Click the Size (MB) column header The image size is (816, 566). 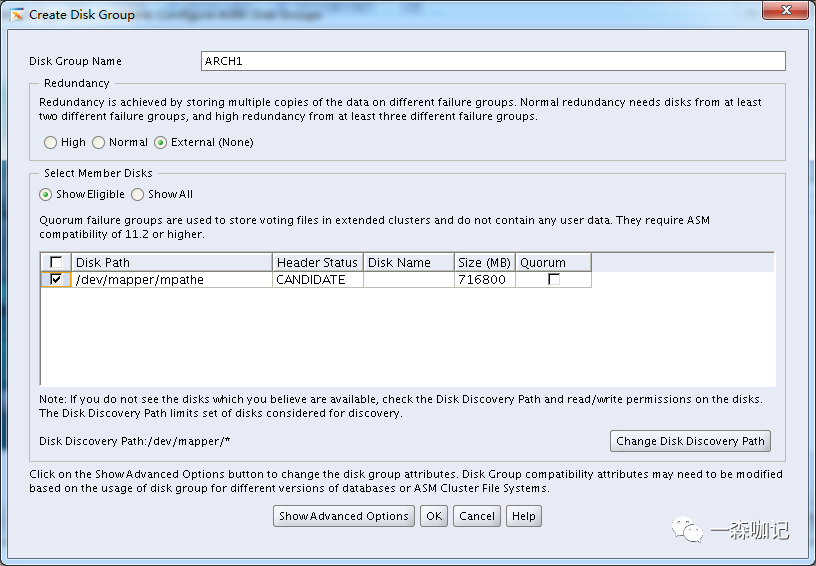tap(484, 262)
